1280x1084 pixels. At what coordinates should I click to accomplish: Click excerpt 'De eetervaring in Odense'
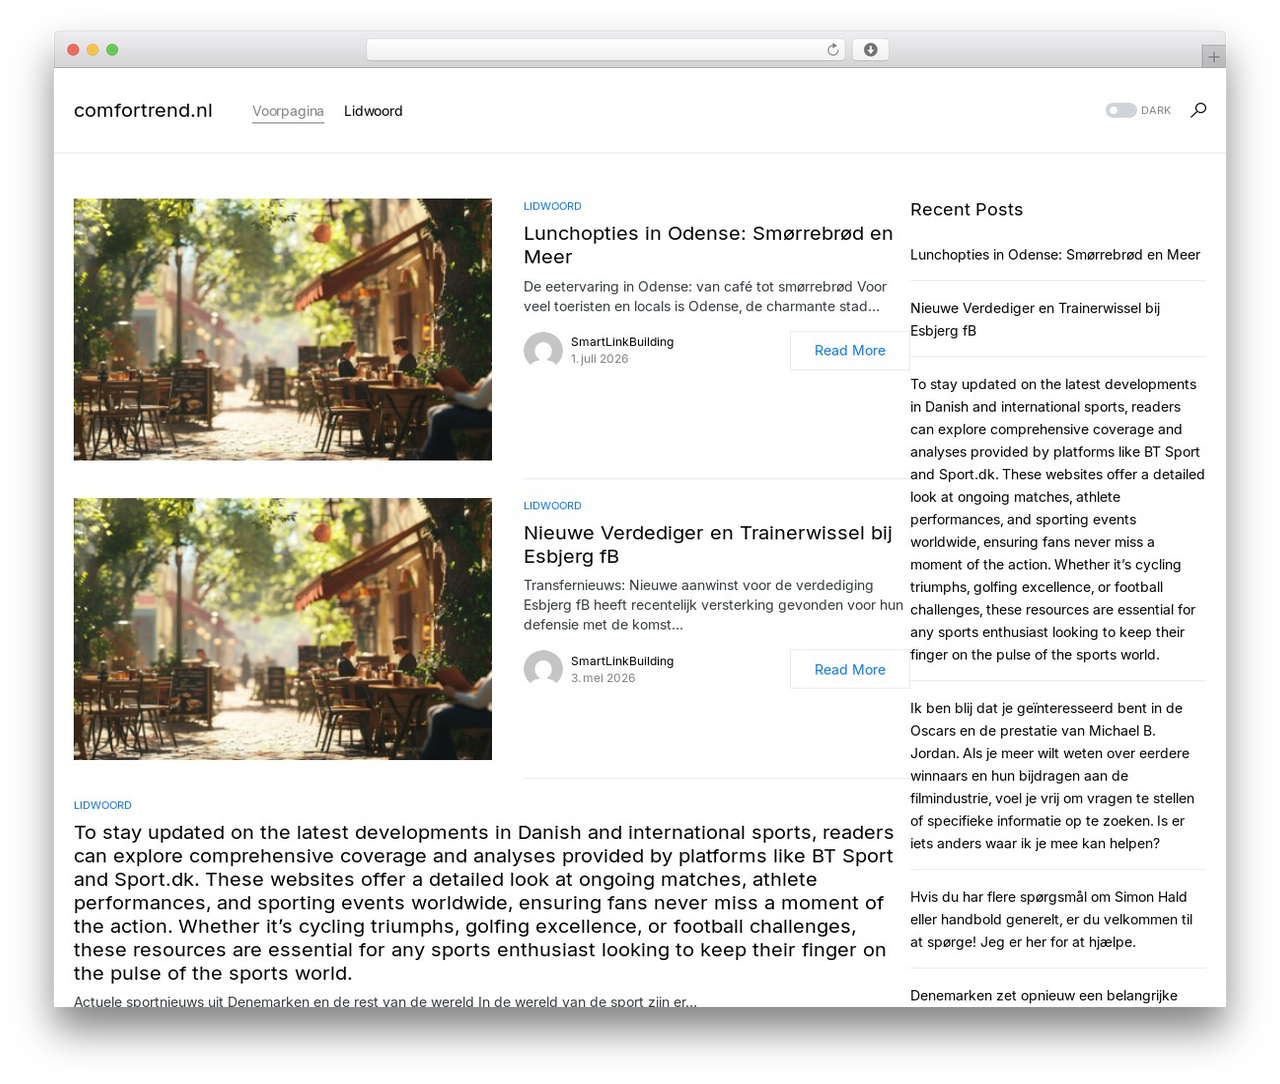pyautogui.click(x=705, y=297)
